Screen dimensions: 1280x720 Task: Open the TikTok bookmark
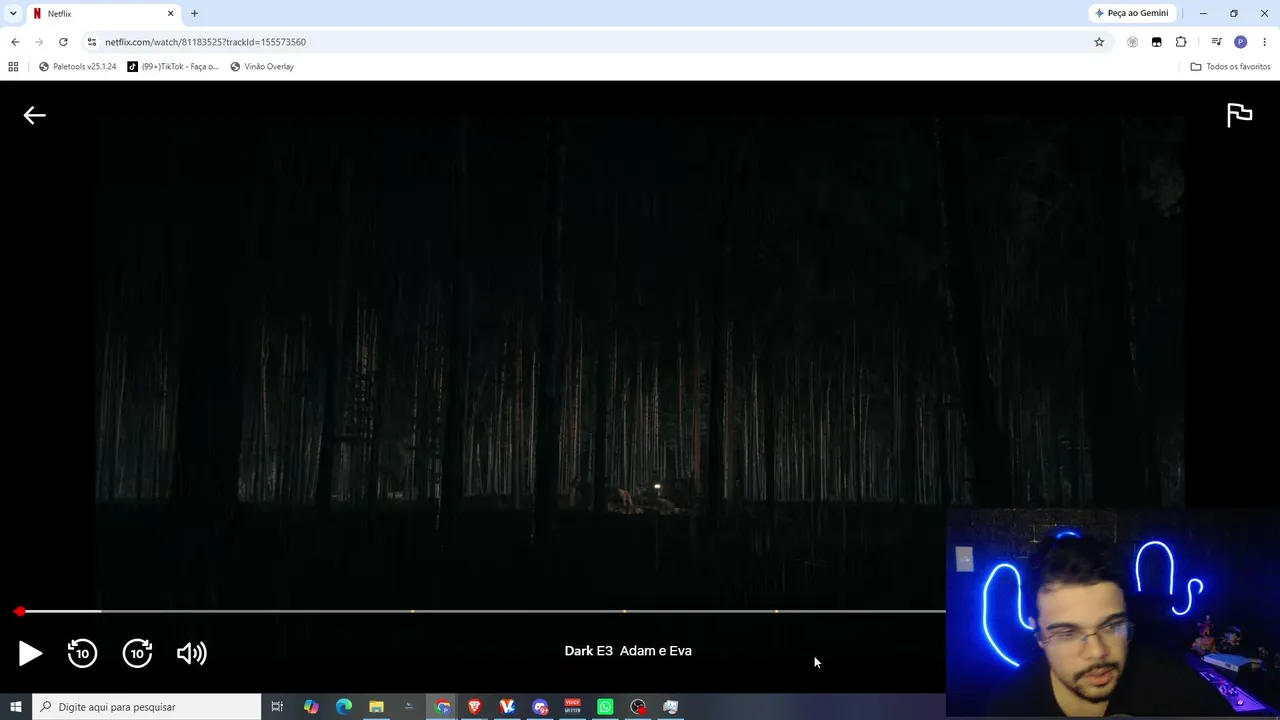click(x=173, y=67)
